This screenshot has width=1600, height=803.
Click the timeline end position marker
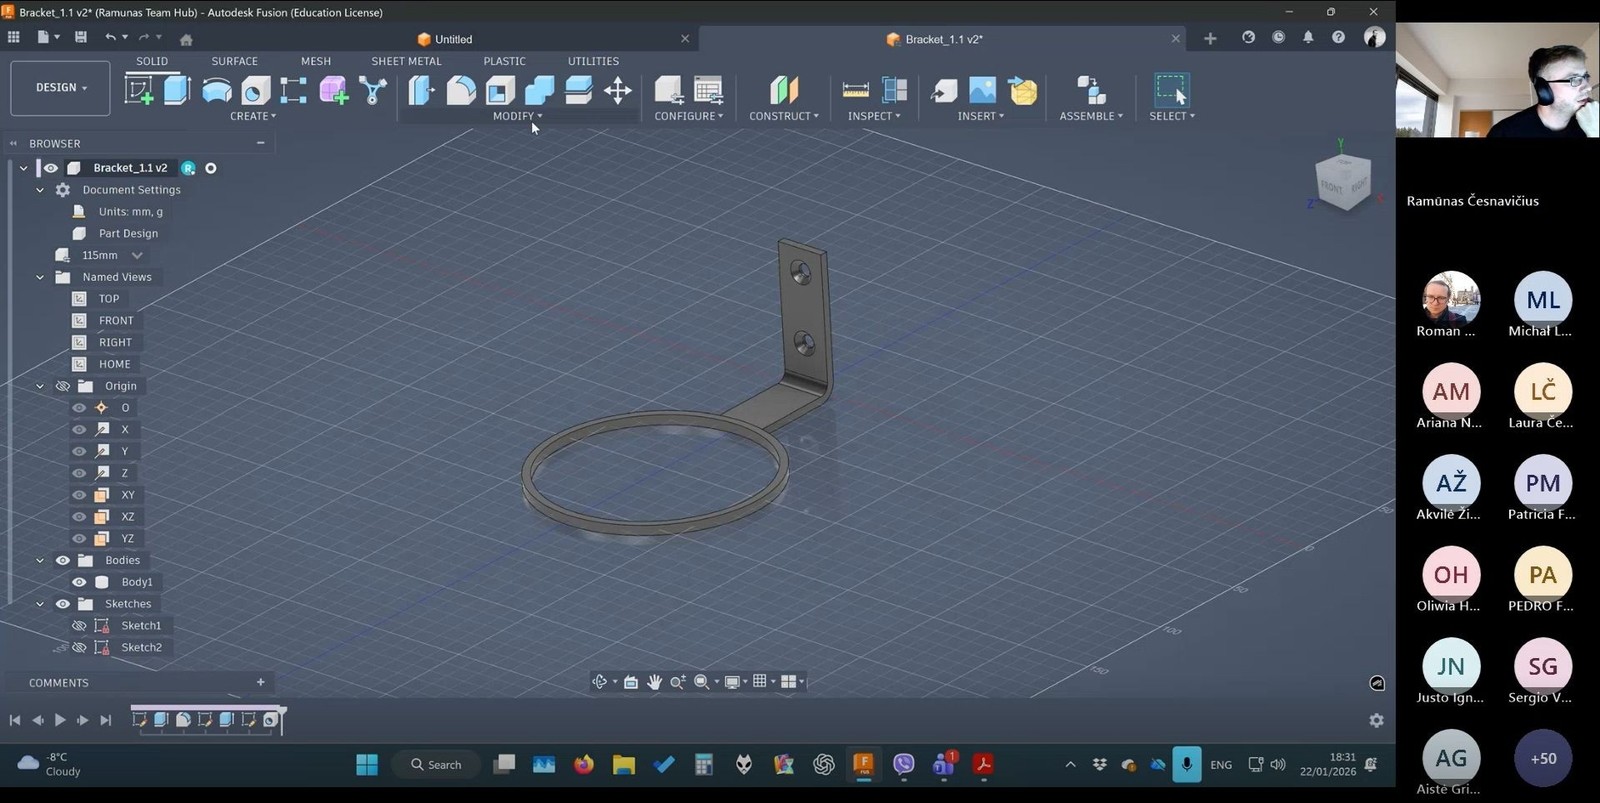point(283,718)
